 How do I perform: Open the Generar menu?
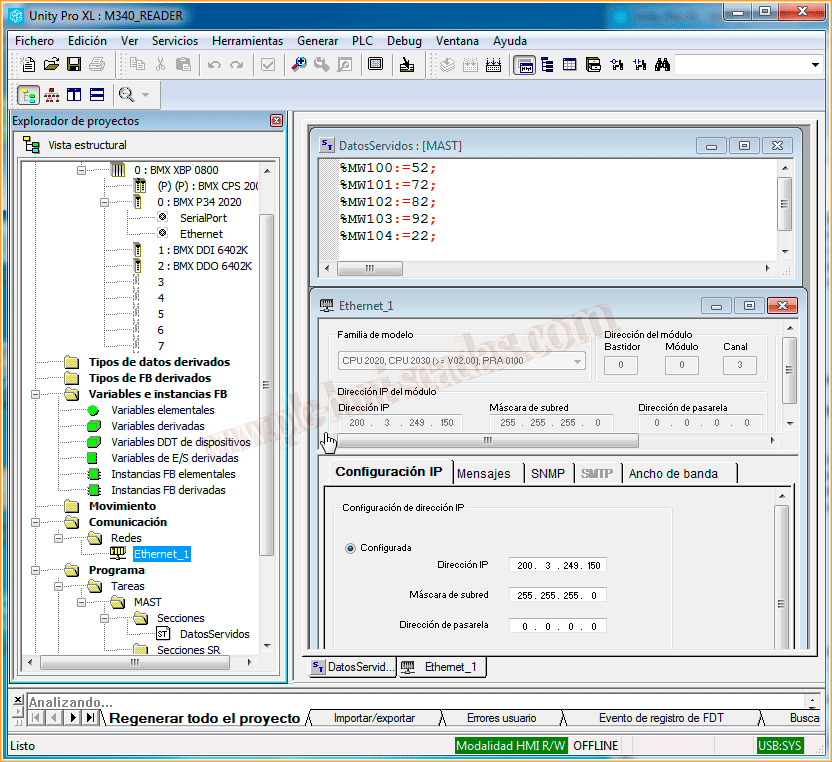(317, 41)
